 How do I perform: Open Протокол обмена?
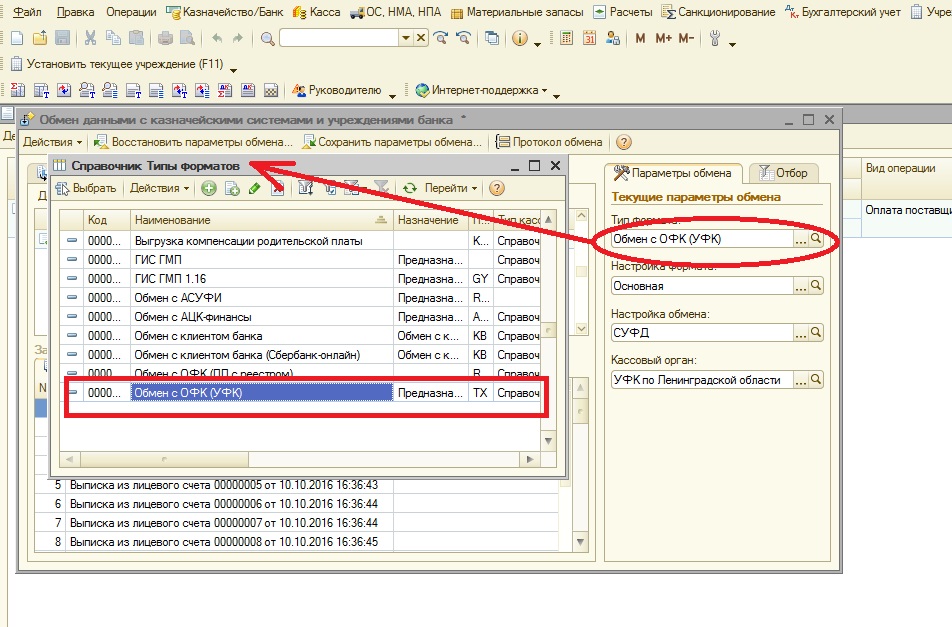[549, 142]
